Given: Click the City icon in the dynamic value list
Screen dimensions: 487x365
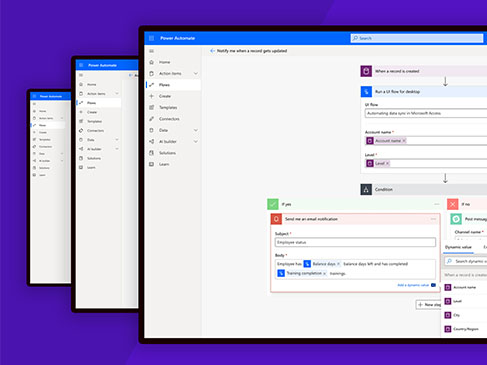Looking at the screenshot, I should [x=448, y=315].
